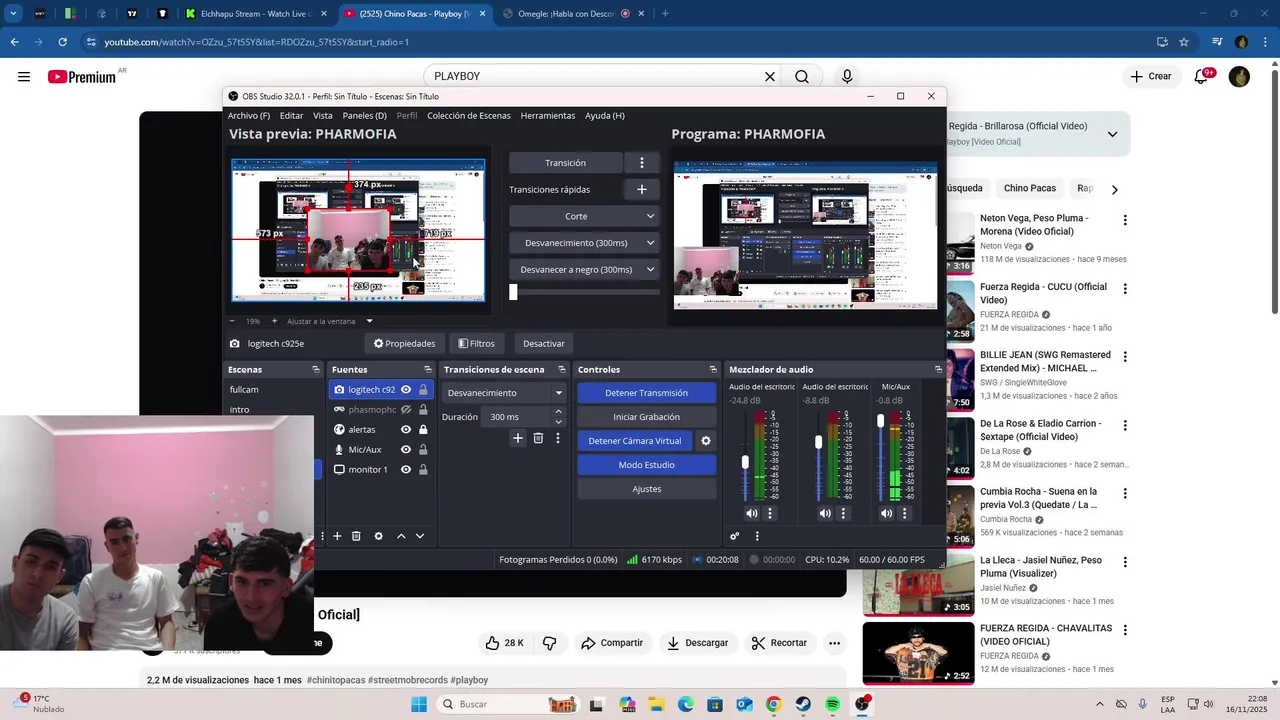
Task: Click the -24.8 dB volume fader
Action: [x=745, y=462]
